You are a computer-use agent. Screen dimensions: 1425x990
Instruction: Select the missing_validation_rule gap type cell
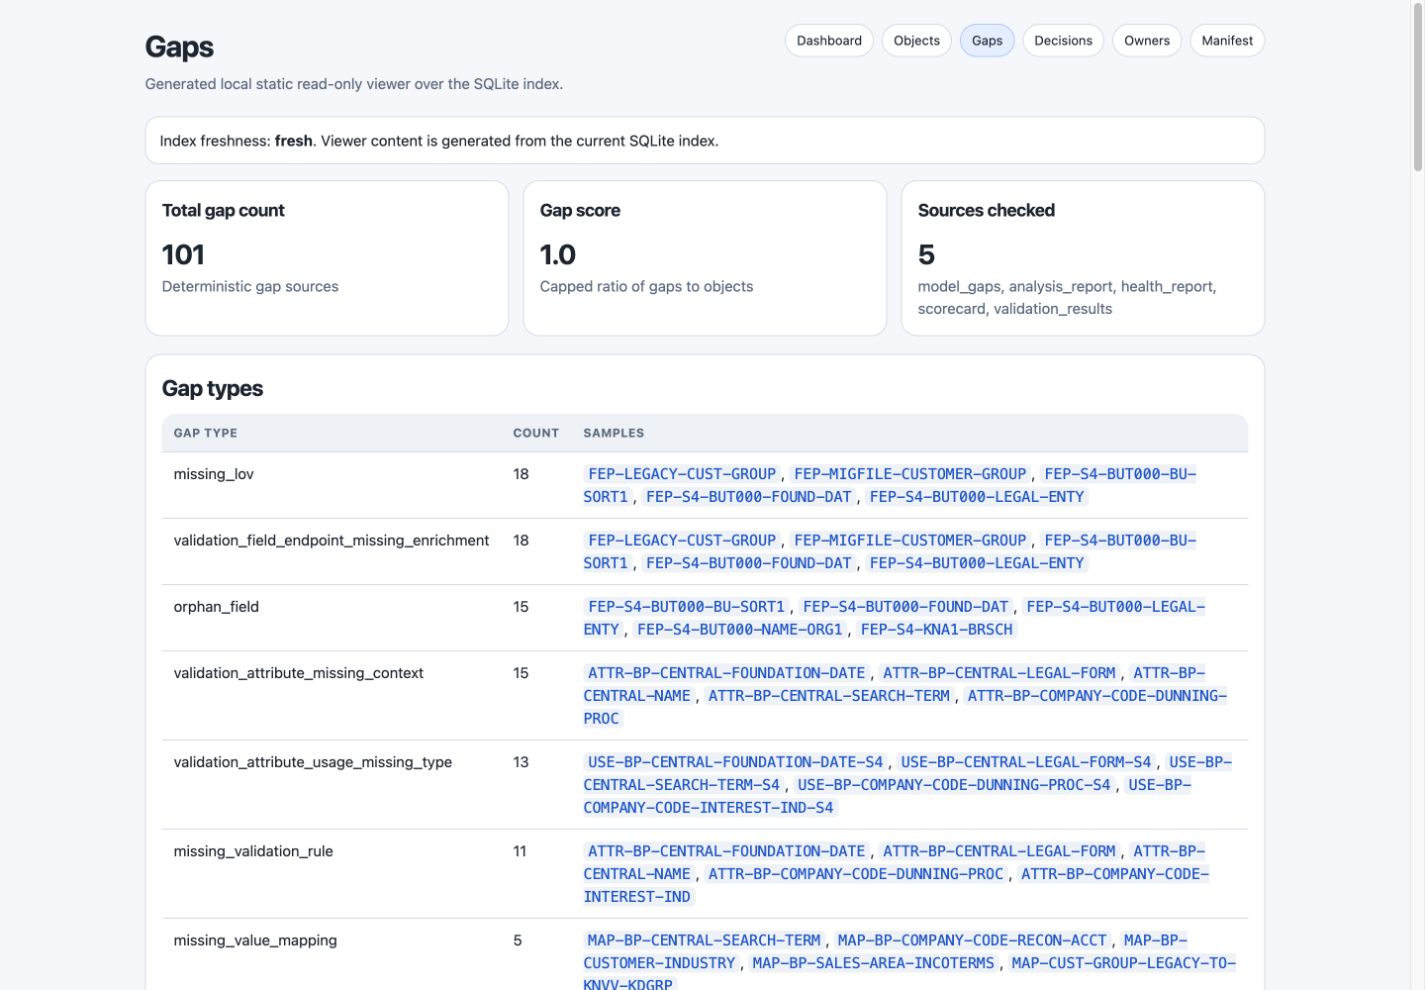253,851
